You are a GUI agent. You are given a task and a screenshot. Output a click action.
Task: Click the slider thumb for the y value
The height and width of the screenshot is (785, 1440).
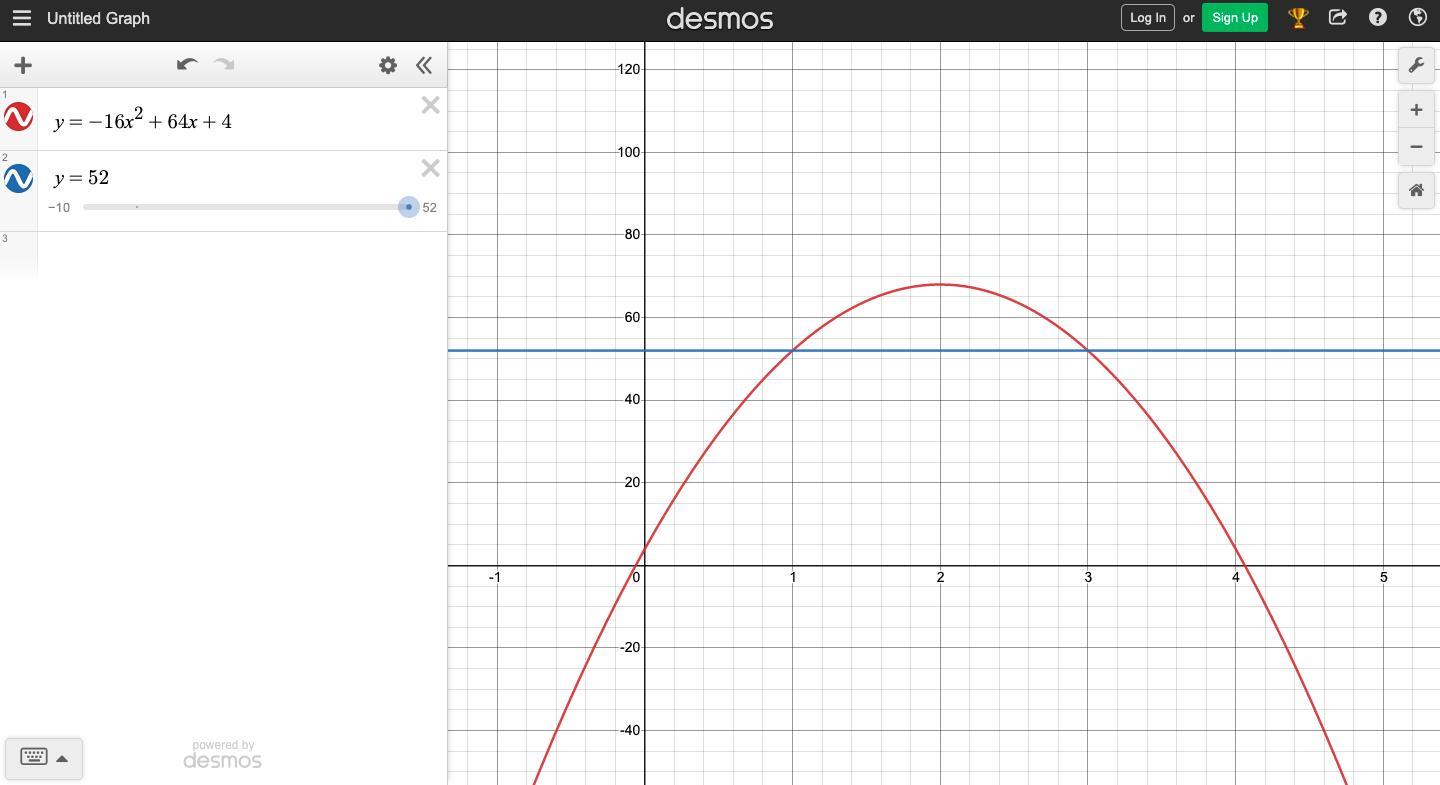click(408, 207)
